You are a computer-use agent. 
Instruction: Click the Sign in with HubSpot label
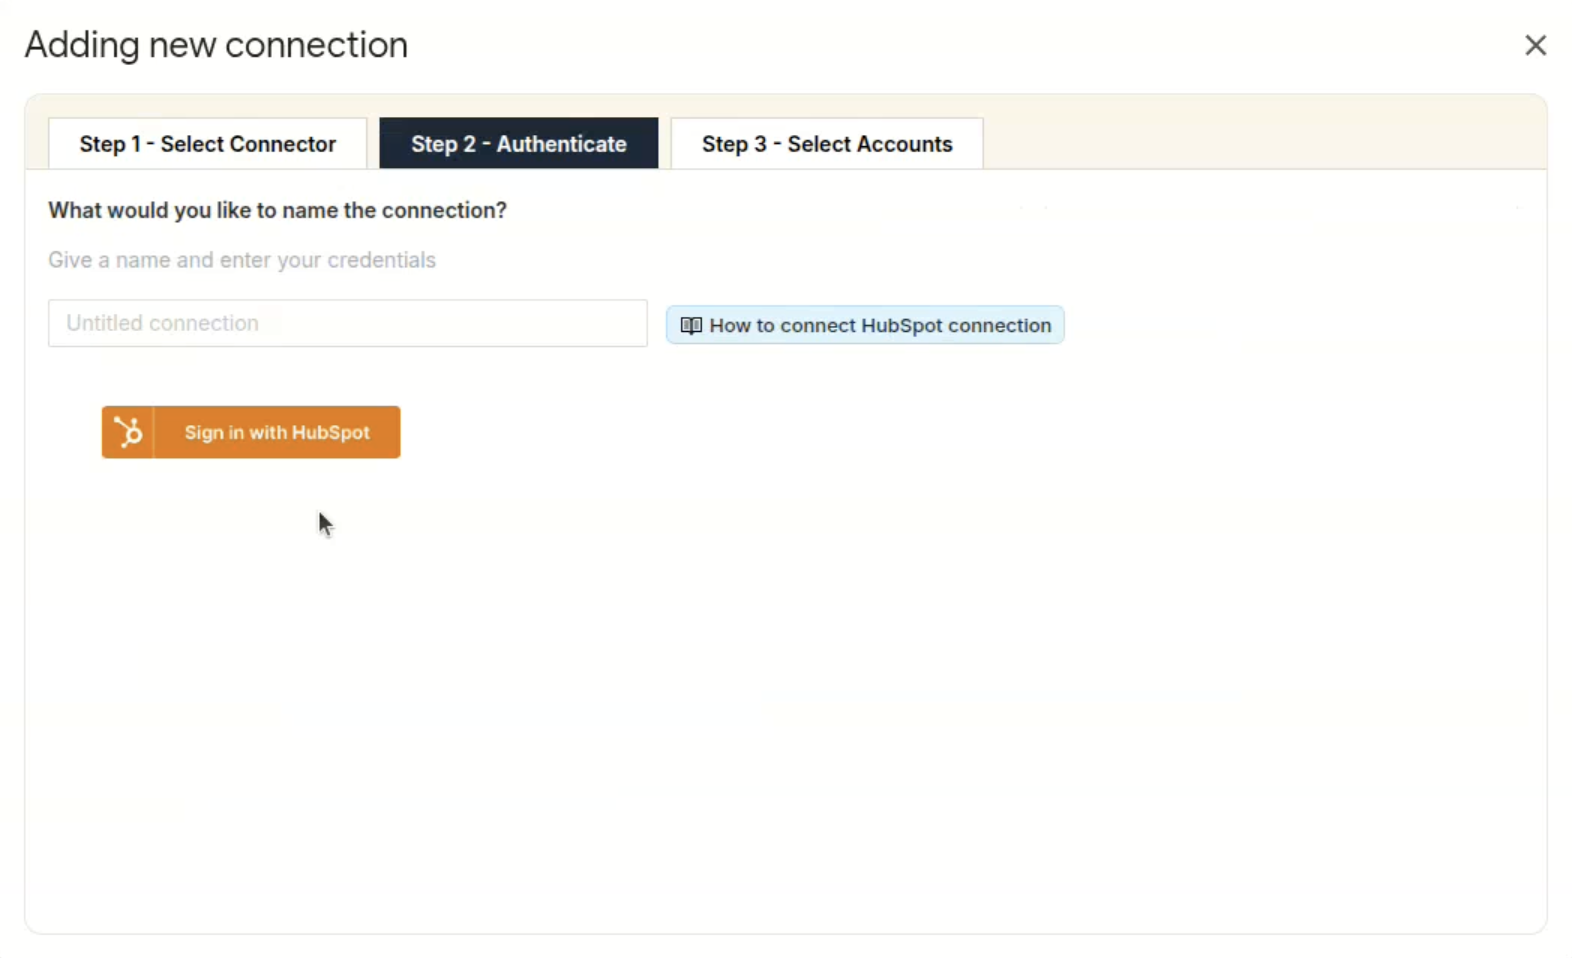pos(277,432)
